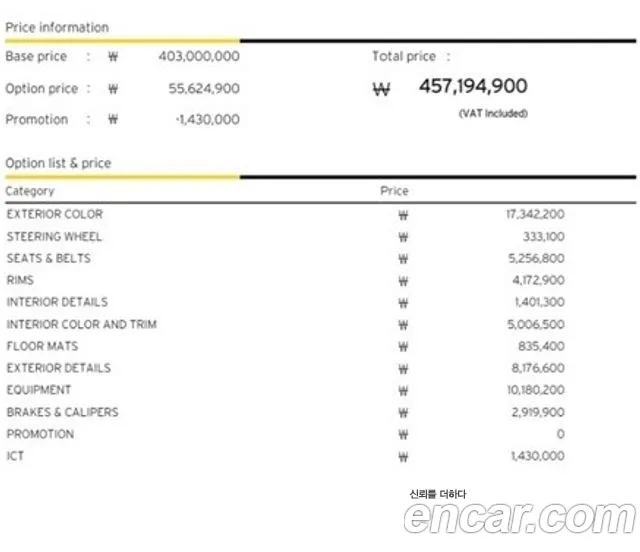Select the Price information heading
Screen dimensions: 640x552
tap(57, 27)
